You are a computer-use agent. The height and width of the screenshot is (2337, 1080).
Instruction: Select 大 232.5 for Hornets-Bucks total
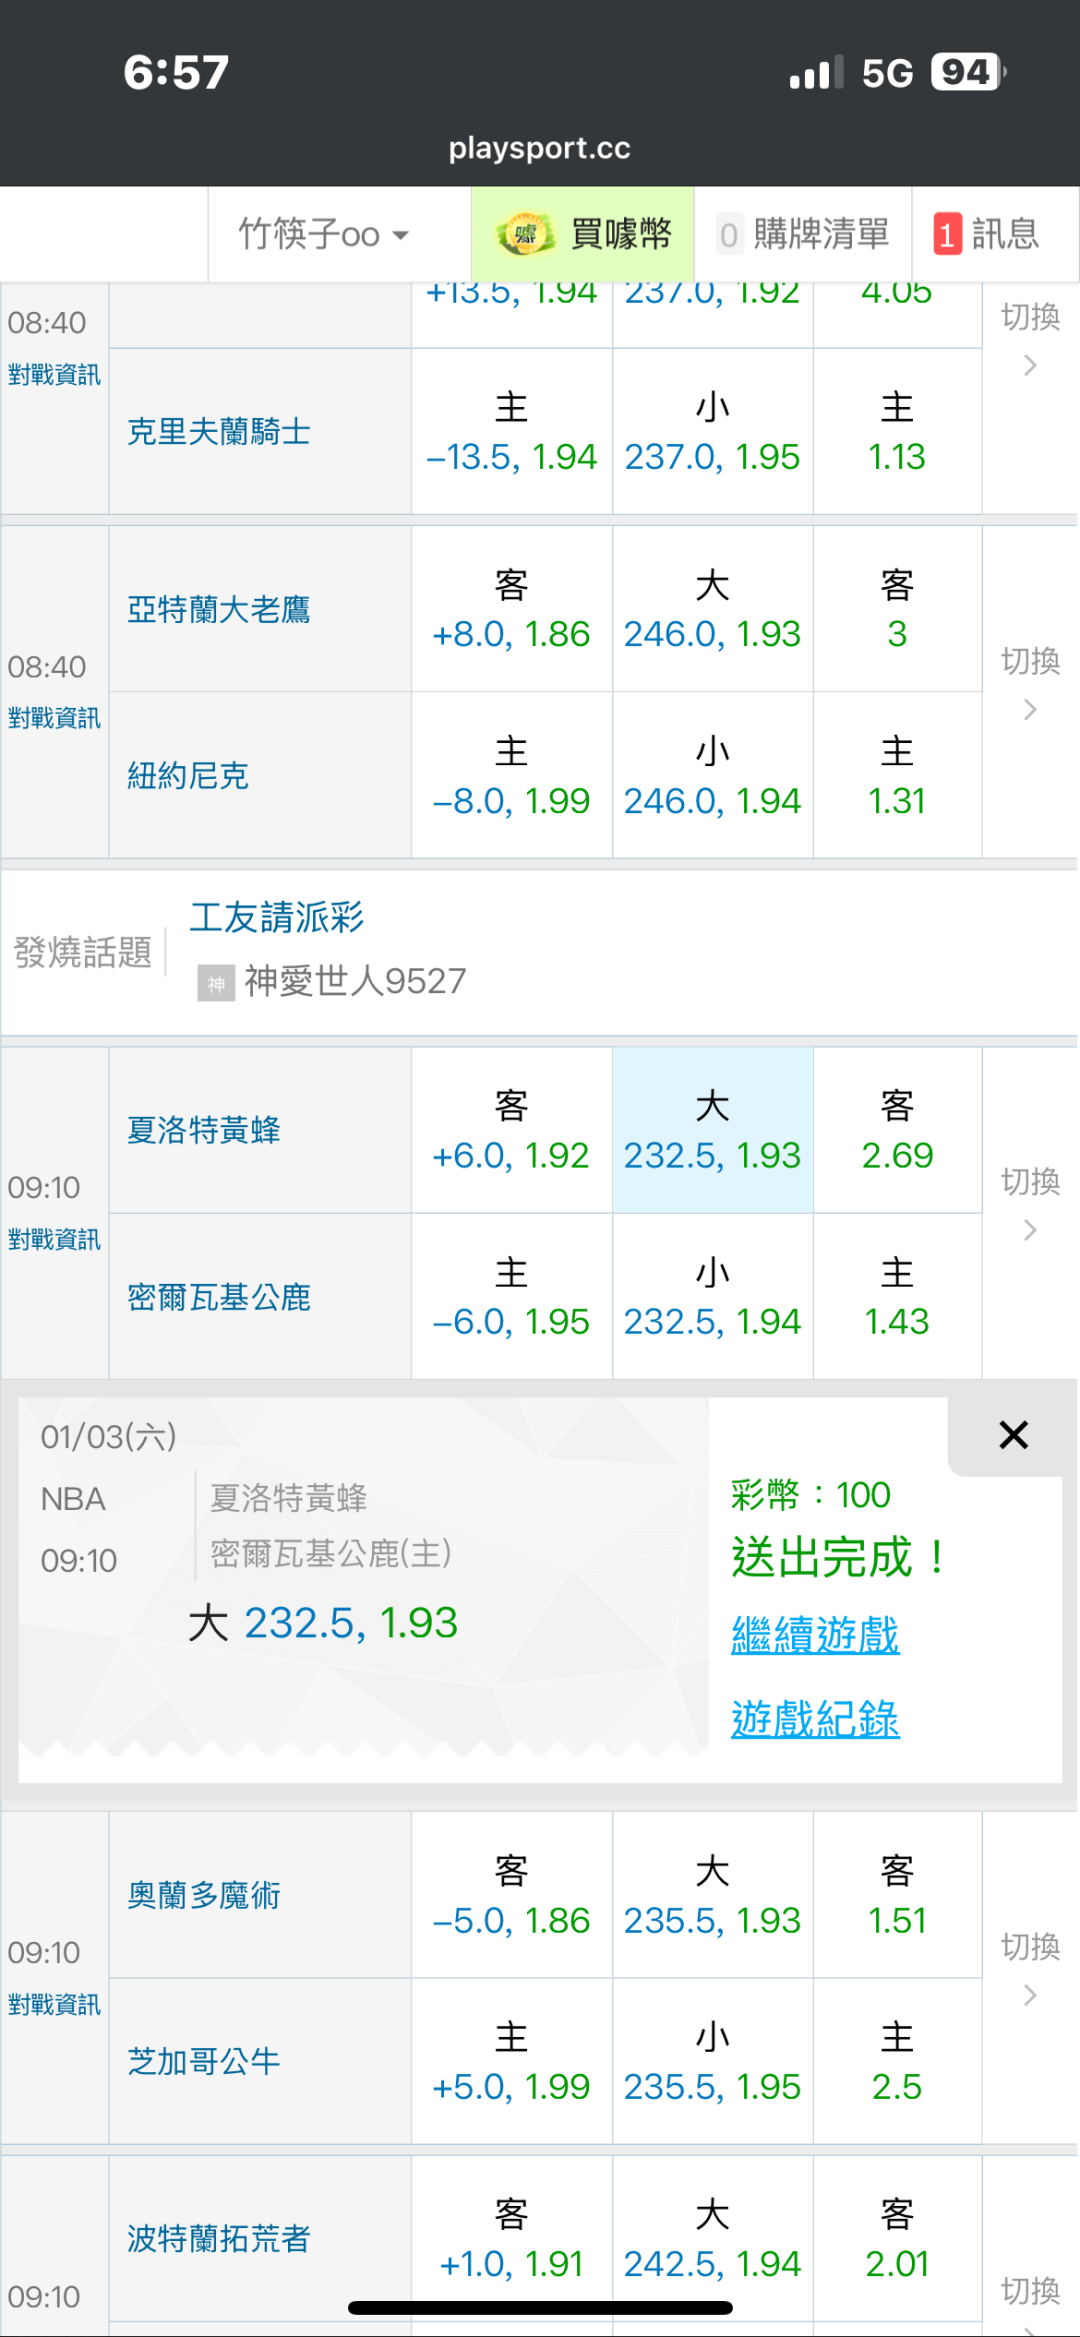pyautogui.click(x=712, y=1131)
